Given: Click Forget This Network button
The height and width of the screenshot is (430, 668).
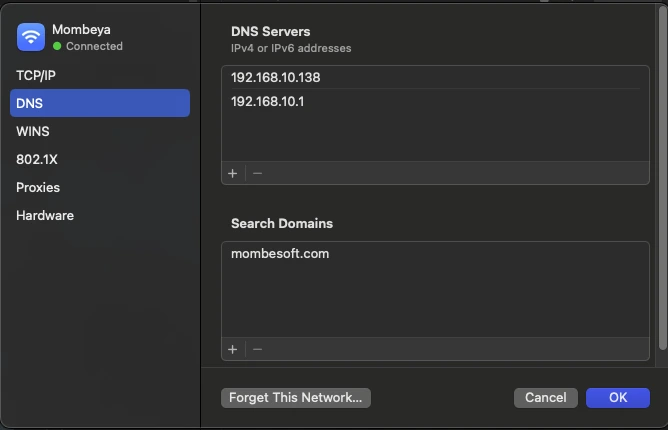Looking at the screenshot, I should (296, 397).
